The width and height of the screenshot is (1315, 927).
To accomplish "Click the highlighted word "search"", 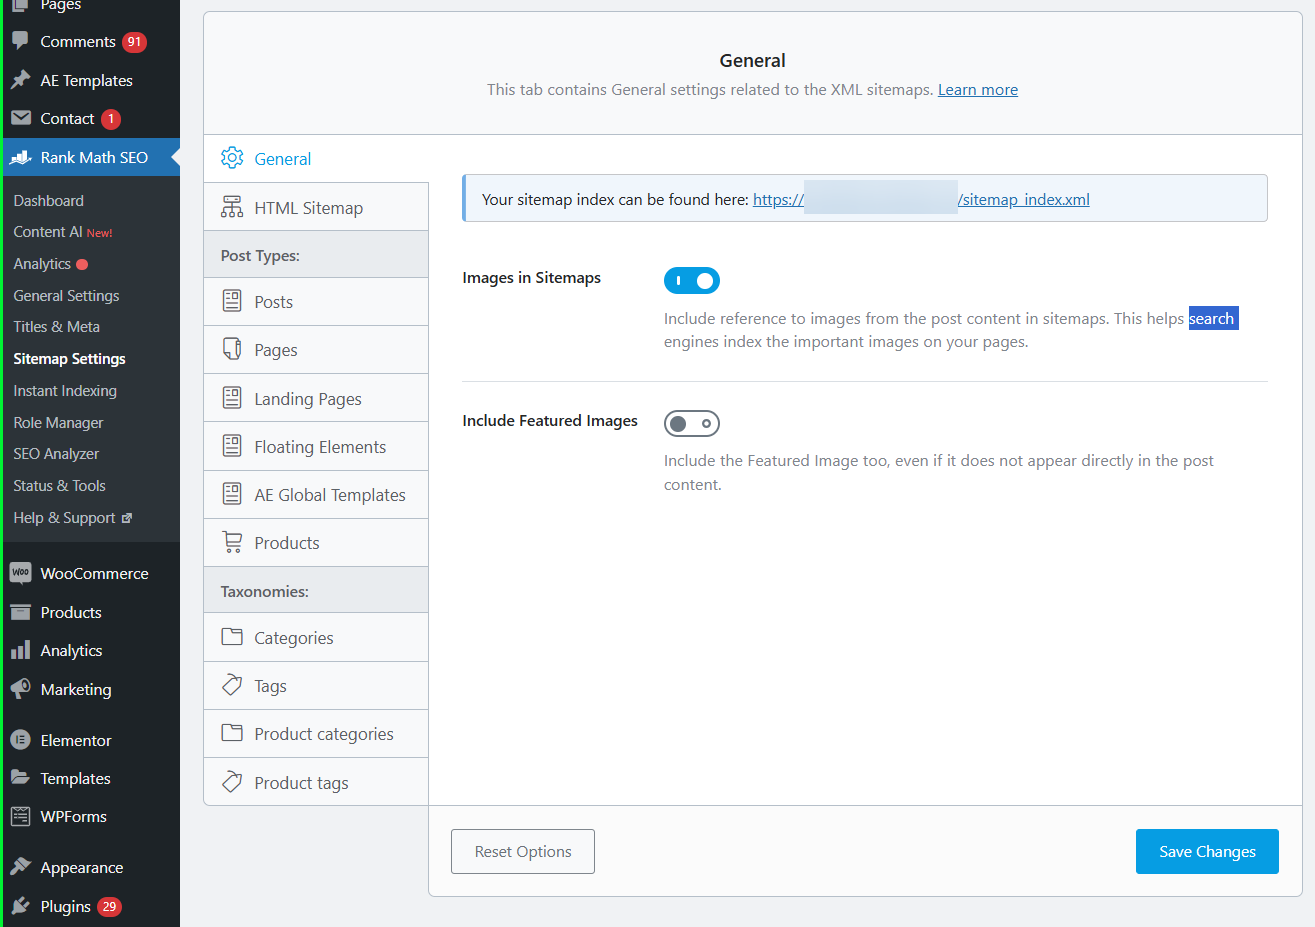I will click(x=1213, y=318).
